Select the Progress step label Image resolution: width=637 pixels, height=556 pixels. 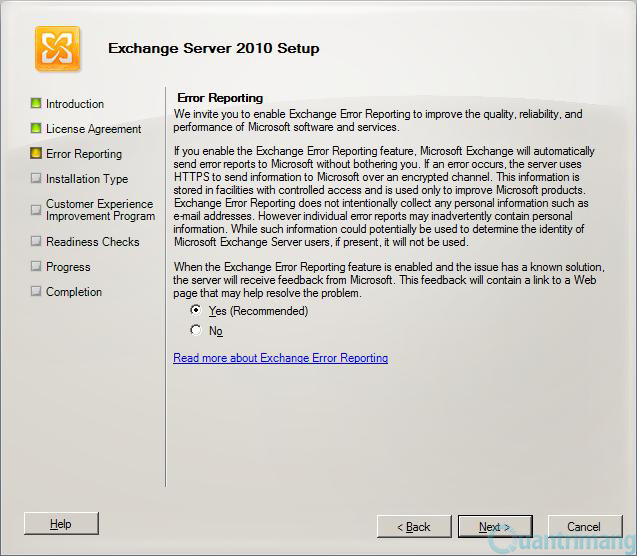point(68,267)
